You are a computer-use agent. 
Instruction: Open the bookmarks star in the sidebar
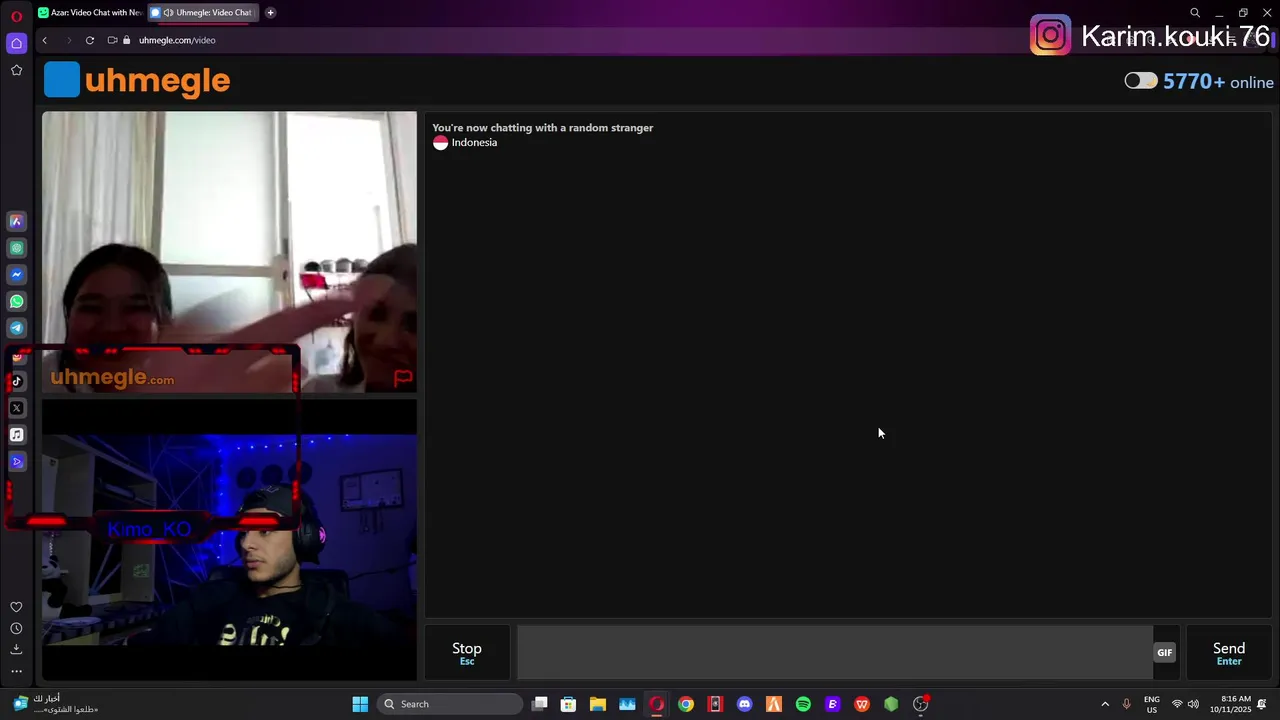pyautogui.click(x=16, y=70)
